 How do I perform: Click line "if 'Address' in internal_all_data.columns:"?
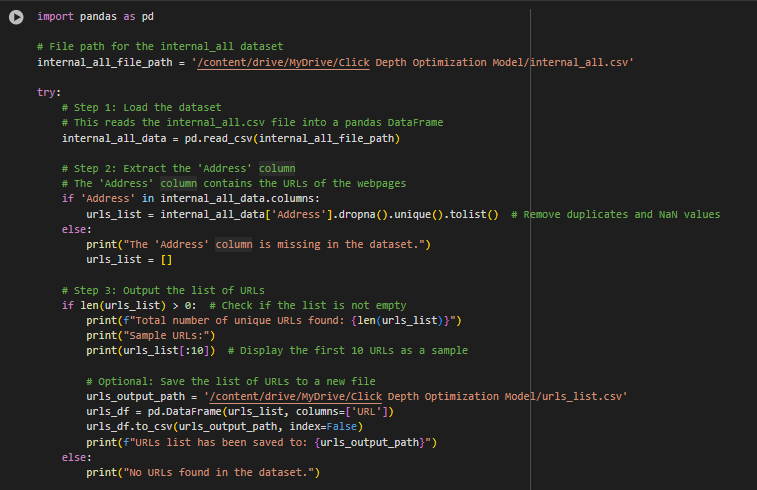[191, 198]
